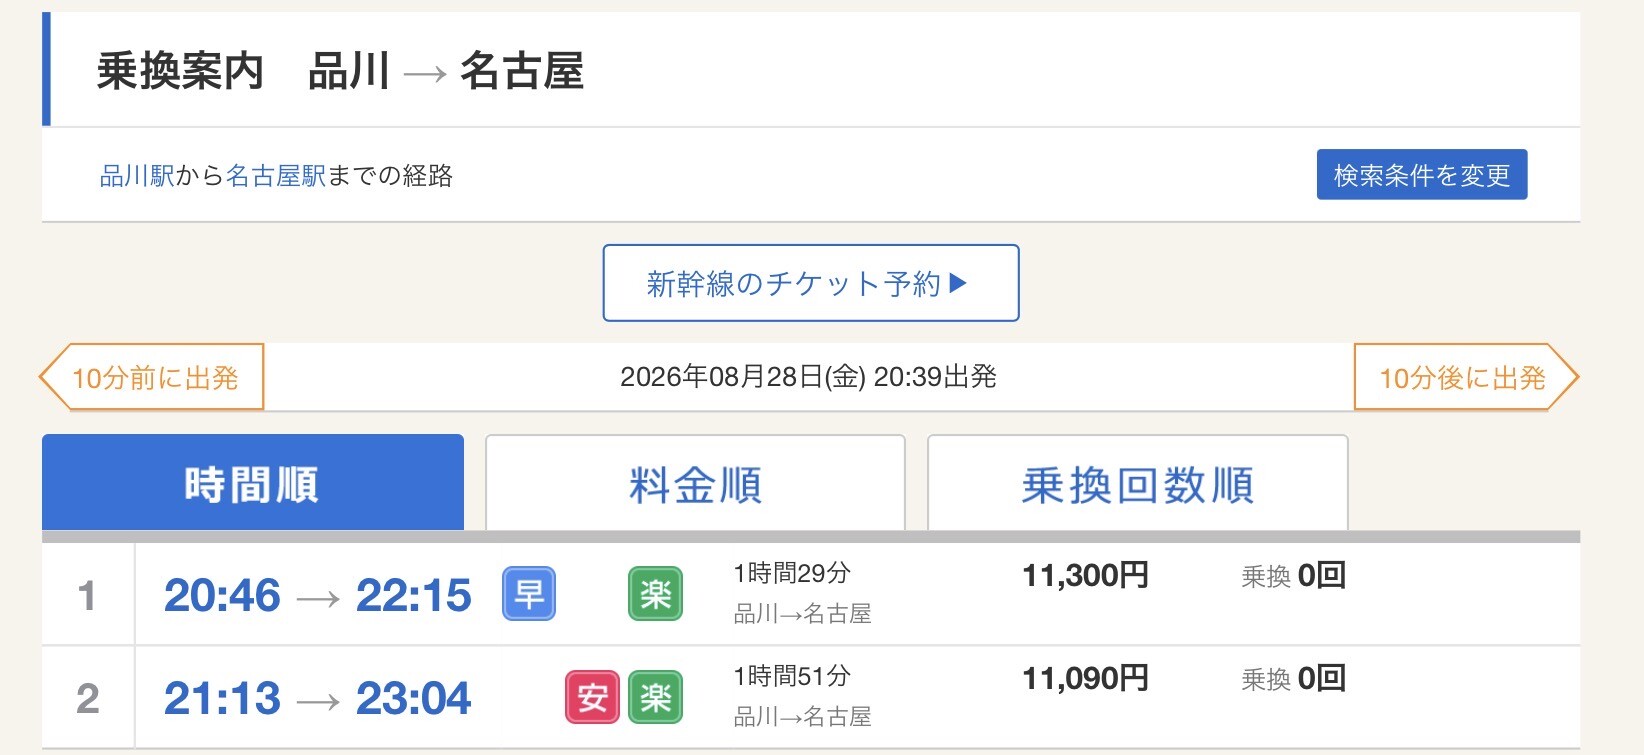Click the green 楽 badge on route 1
The image size is (1644, 755).
coord(655,594)
